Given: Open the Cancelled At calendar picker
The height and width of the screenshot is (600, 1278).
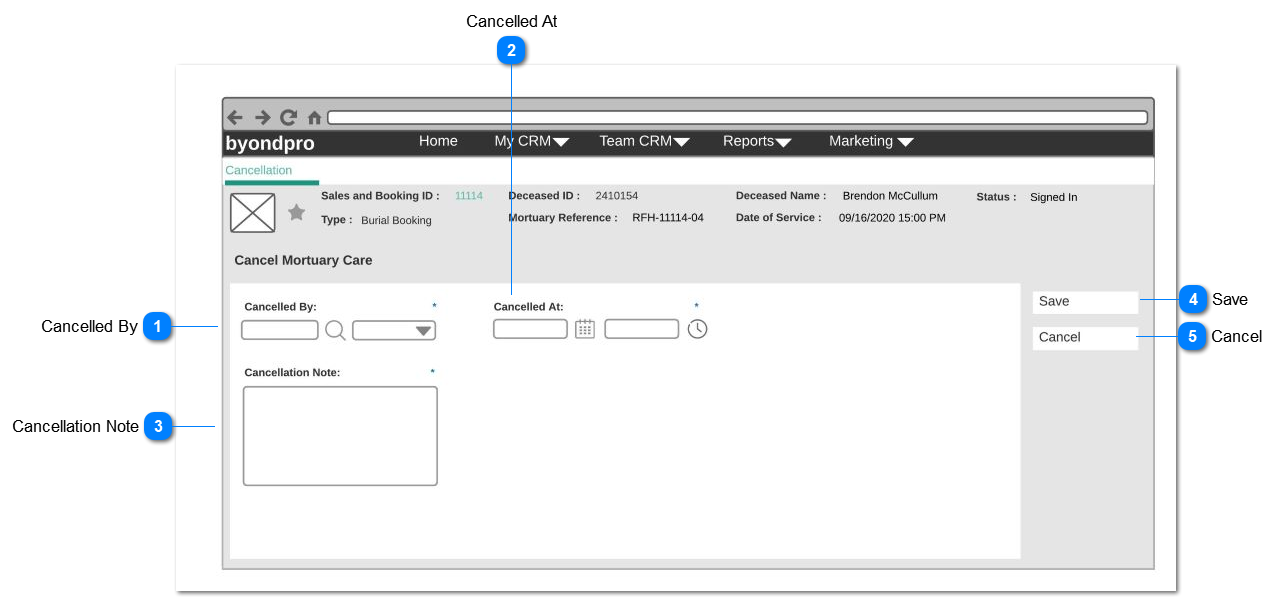Looking at the screenshot, I should click(585, 329).
